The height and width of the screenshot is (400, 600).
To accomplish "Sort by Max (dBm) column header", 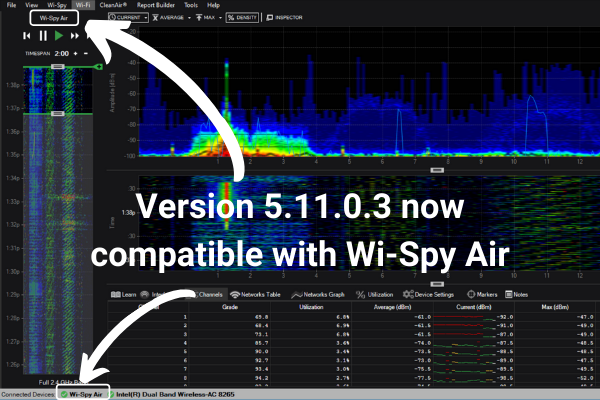I will click(555, 307).
